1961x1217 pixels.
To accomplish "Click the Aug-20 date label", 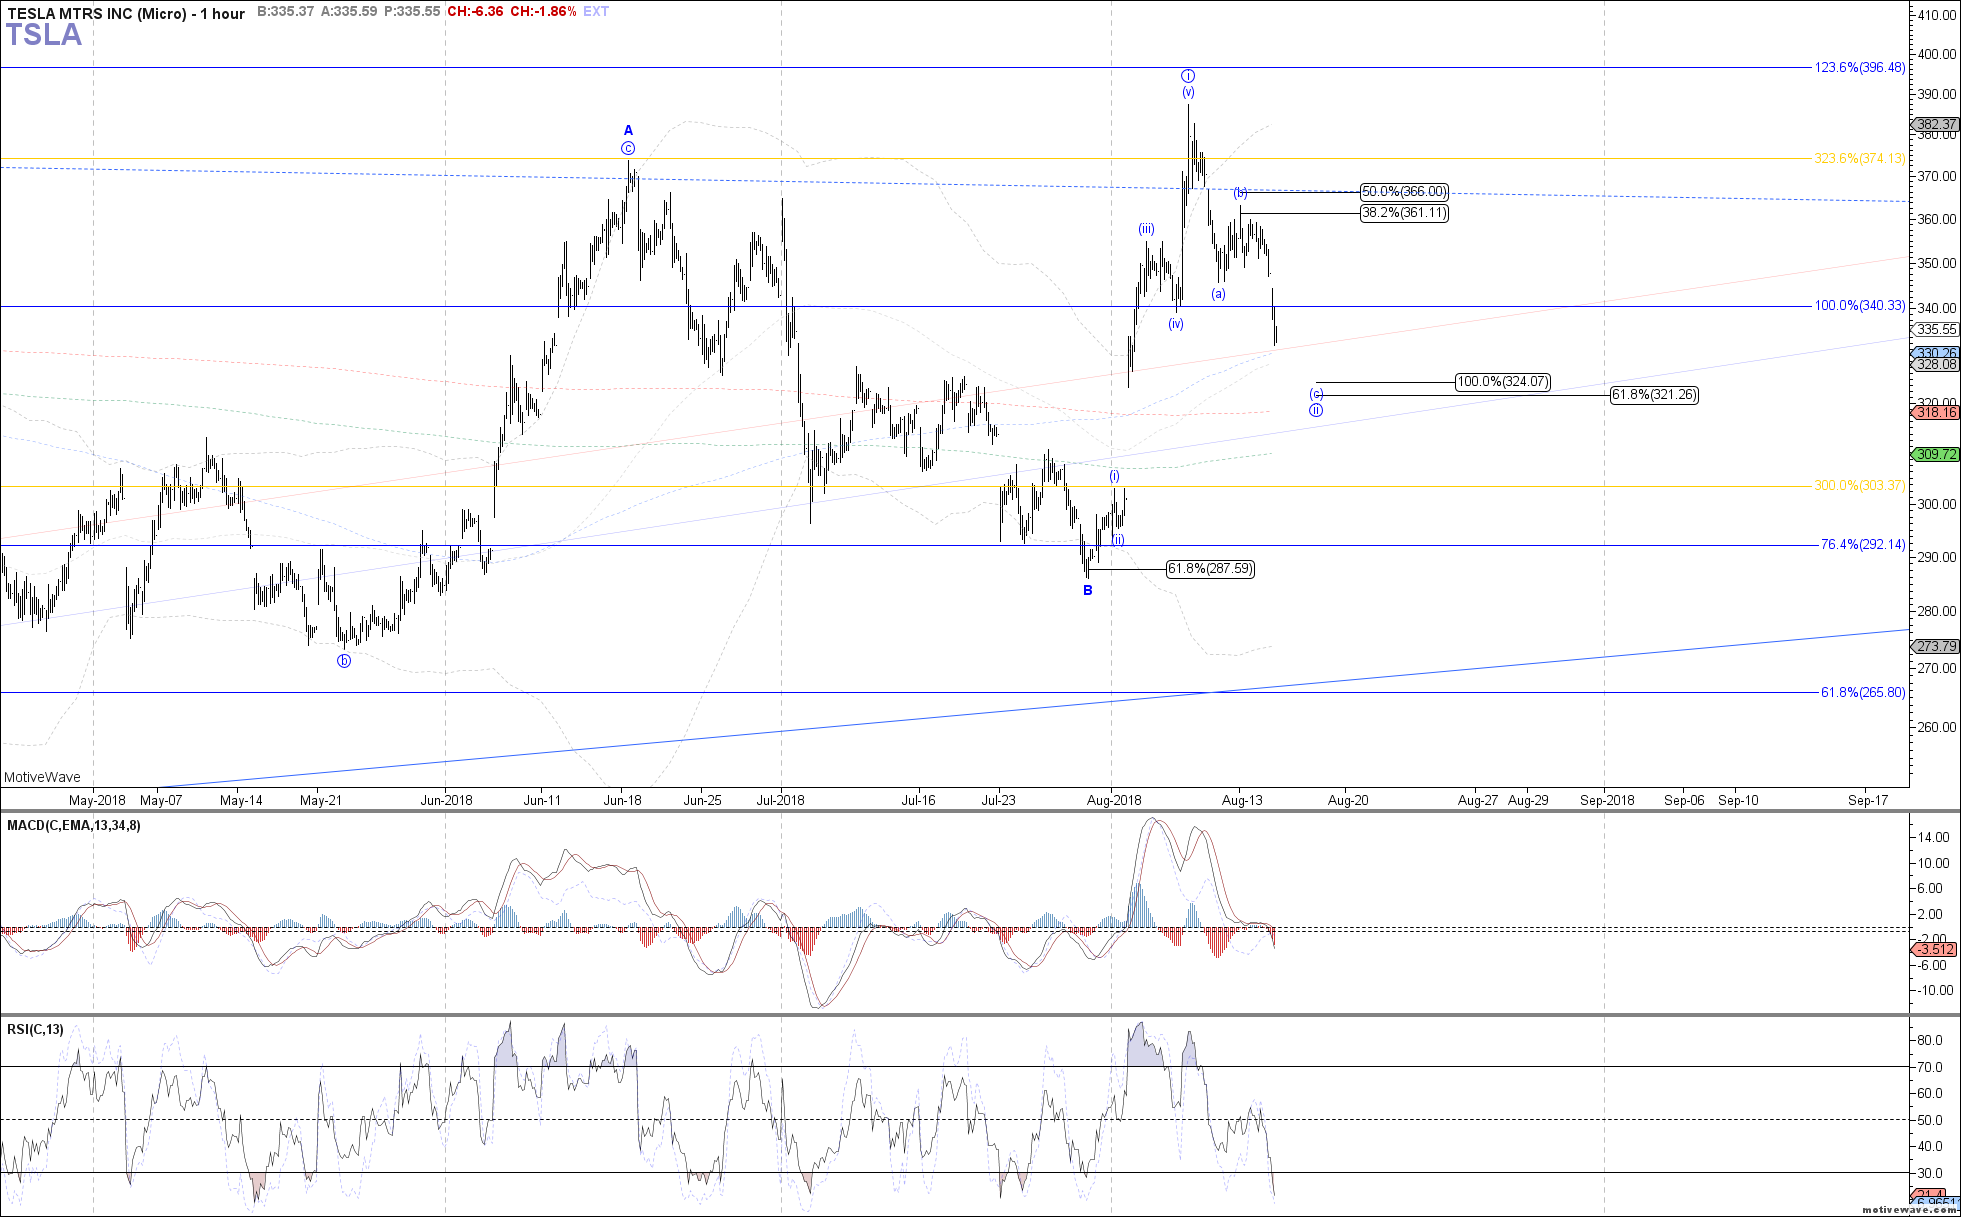I will click(x=1348, y=800).
